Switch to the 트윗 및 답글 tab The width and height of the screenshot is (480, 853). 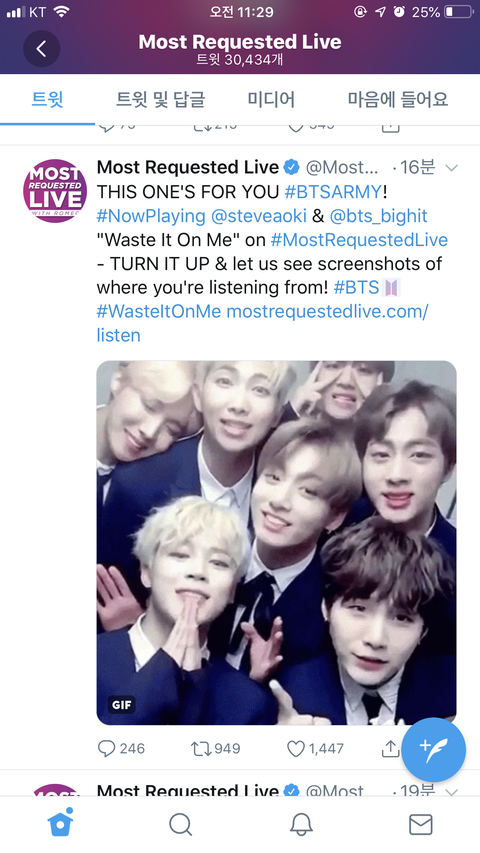[161, 100]
